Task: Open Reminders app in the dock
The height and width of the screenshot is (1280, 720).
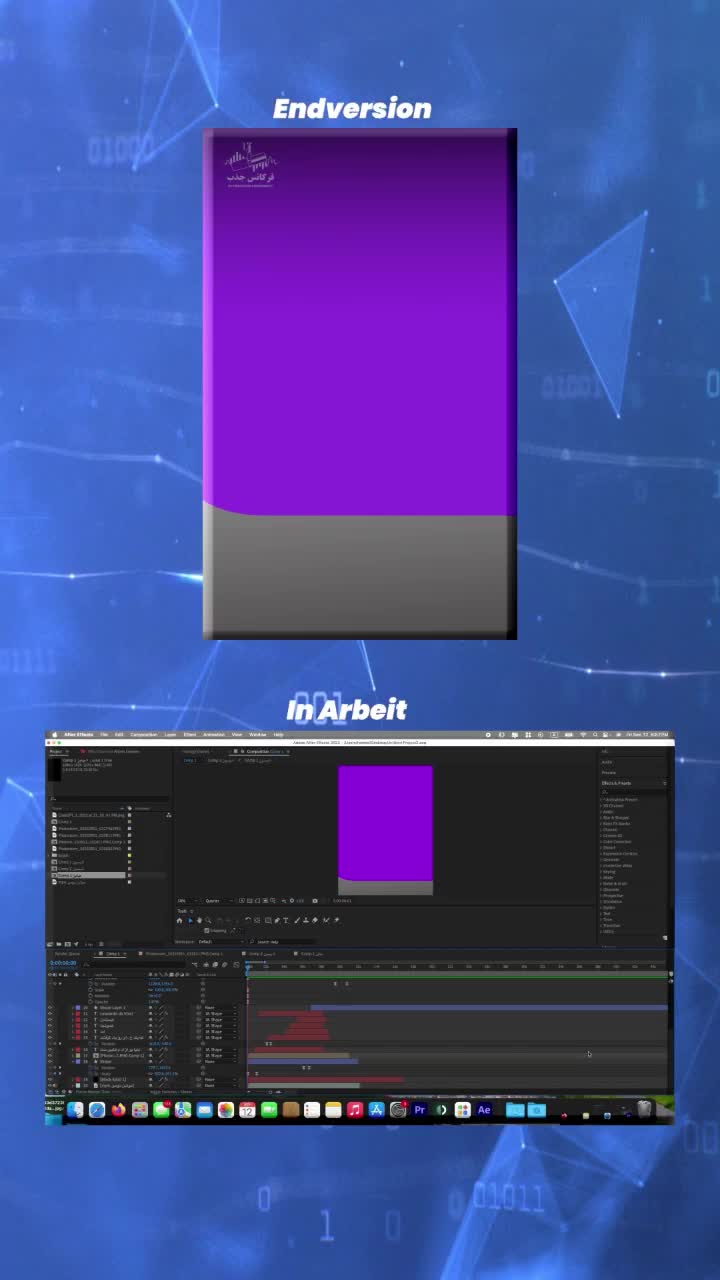Action: click(312, 1110)
